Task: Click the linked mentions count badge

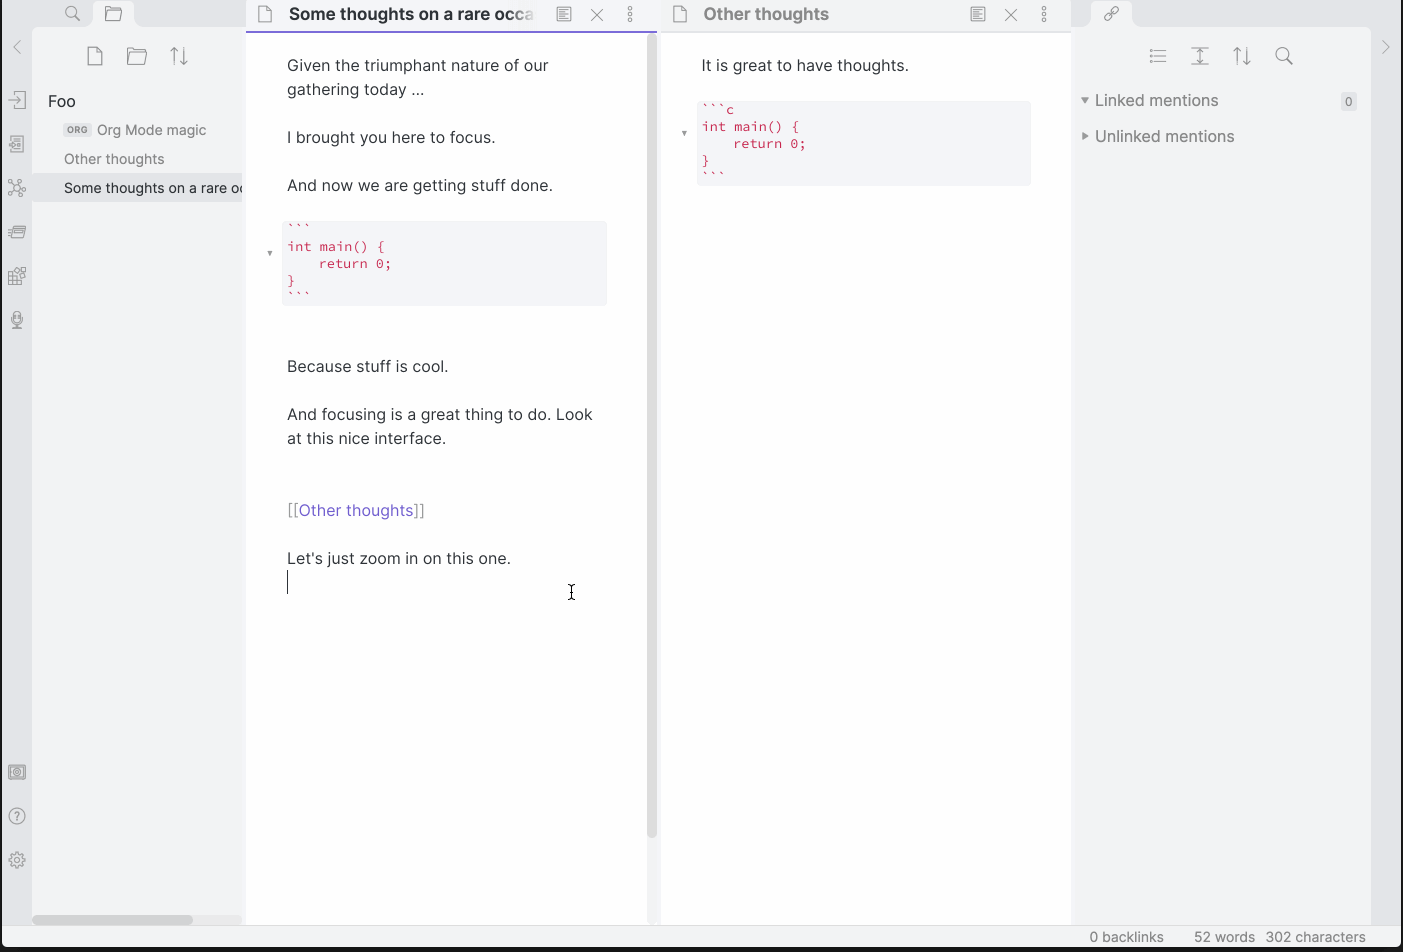Action: click(1348, 101)
